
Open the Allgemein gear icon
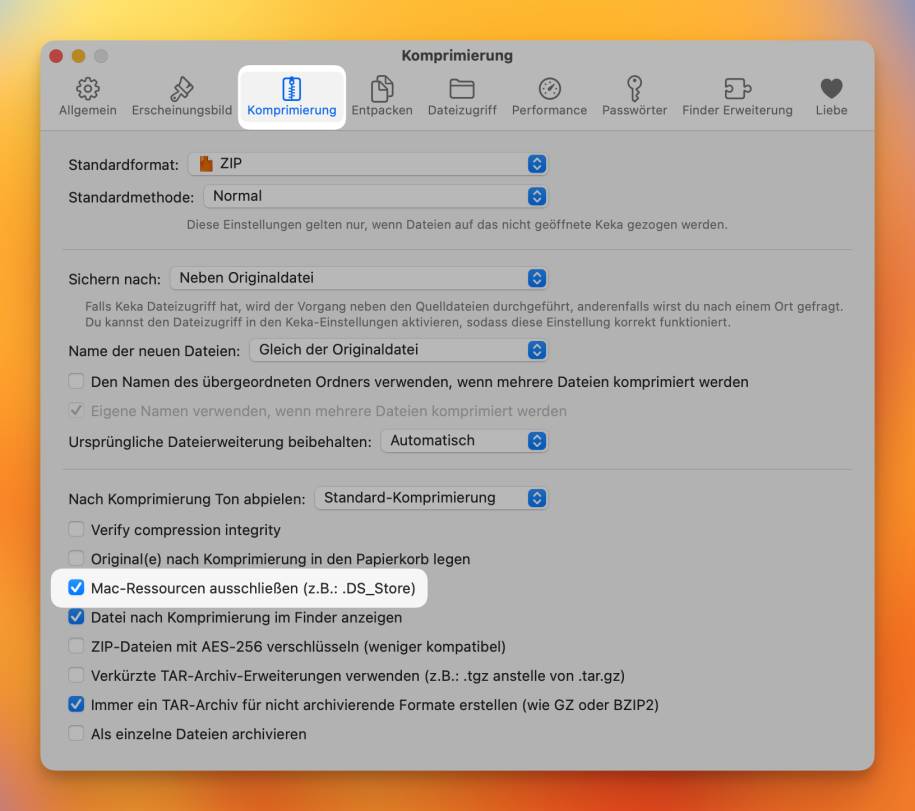pos(88,89)
